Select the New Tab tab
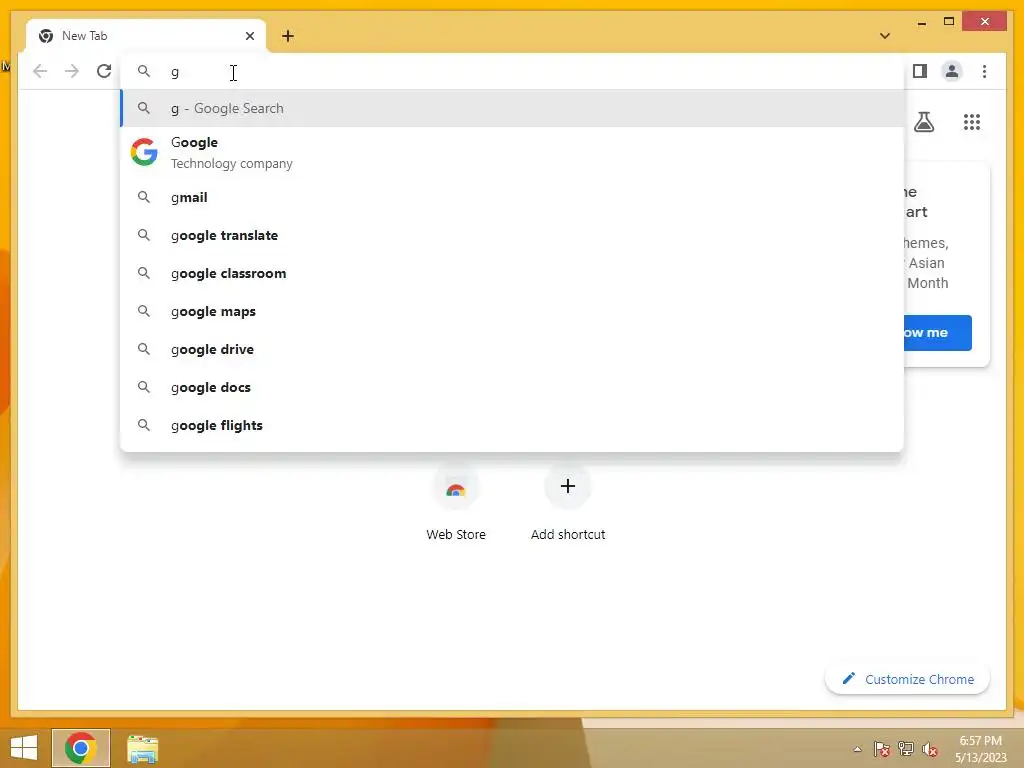The image size is (1024, 768). (x=146, y=36)
